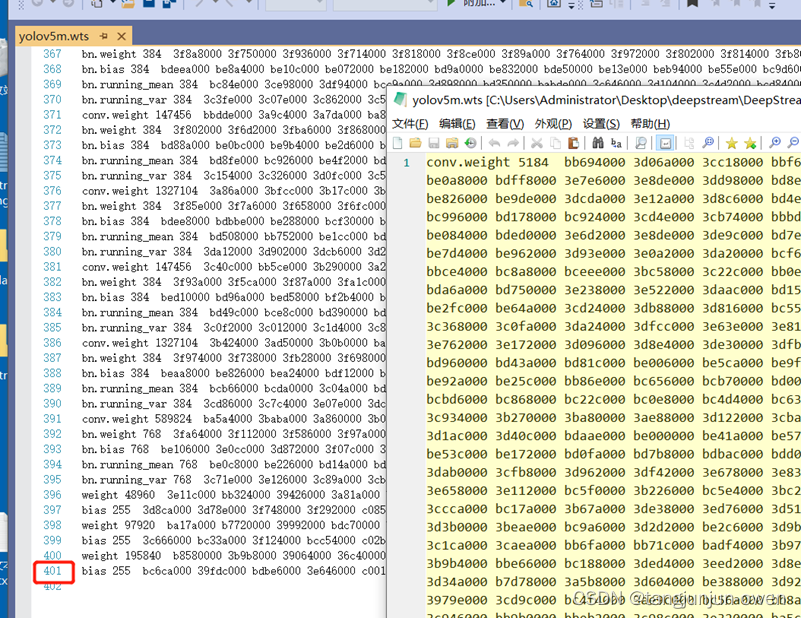Click 'conv.weight 147456' on line 371
This screenshot has height=618, width=801.
tap(136, 115)
